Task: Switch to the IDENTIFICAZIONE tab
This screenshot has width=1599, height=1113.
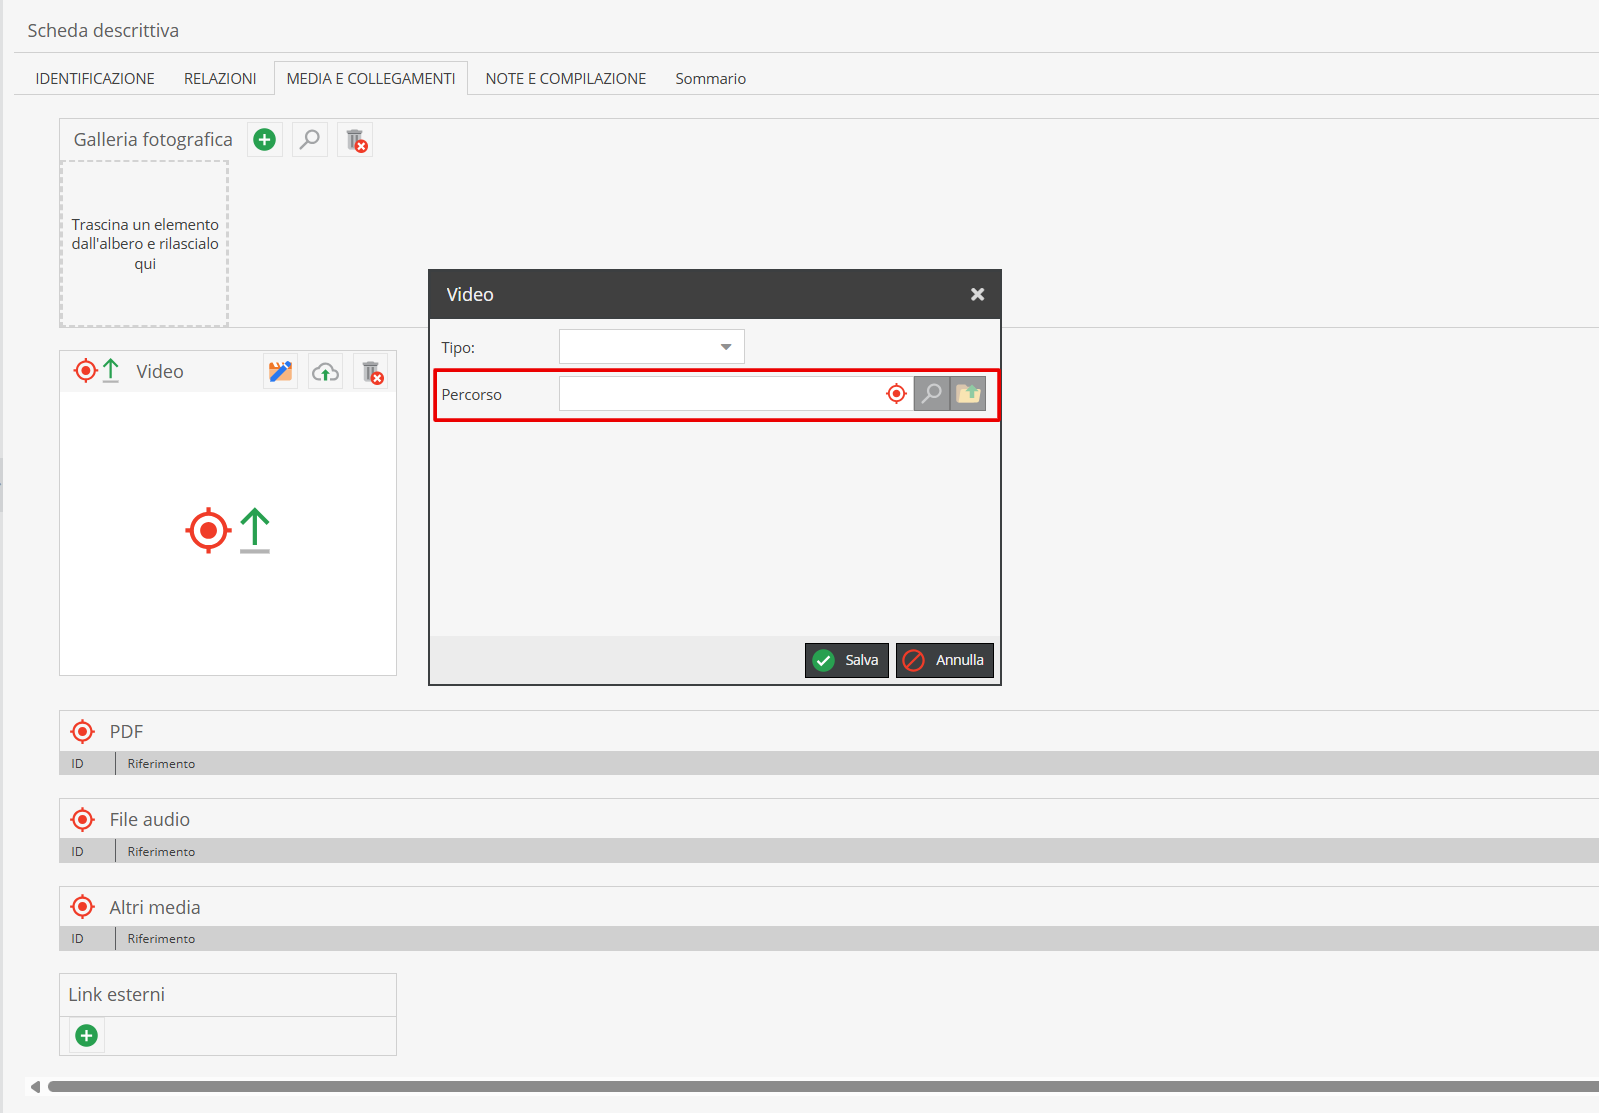Action: [95, 79]
